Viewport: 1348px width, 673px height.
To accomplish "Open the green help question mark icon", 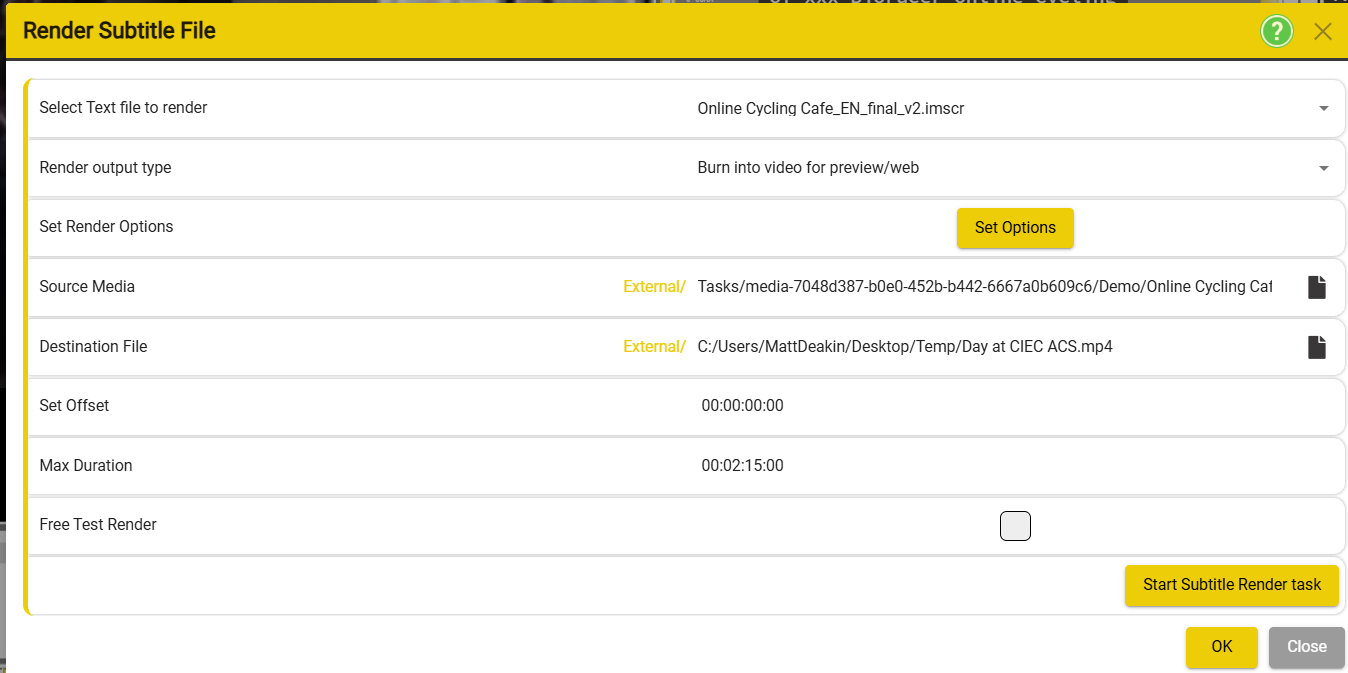I will pos(1277,31).
